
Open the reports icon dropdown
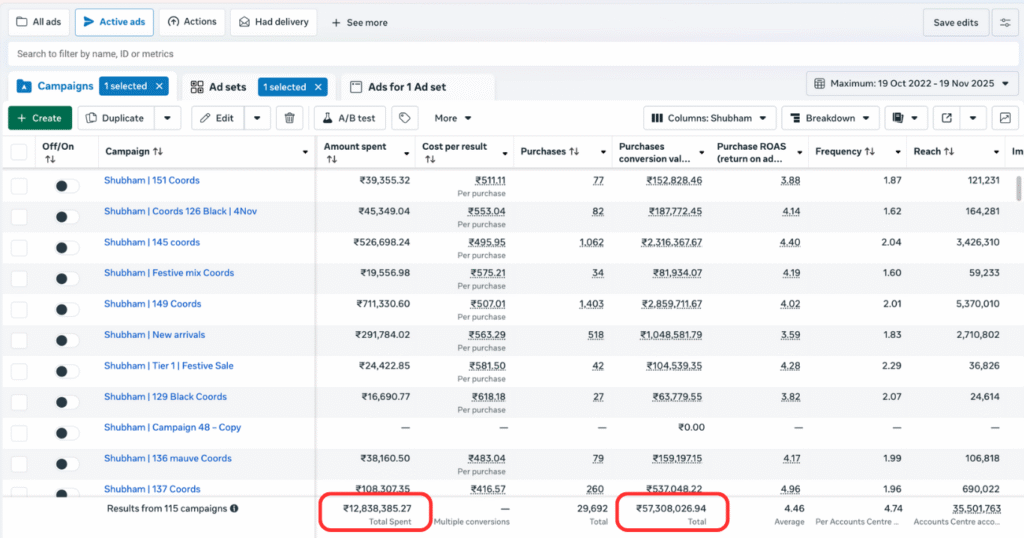906,118
